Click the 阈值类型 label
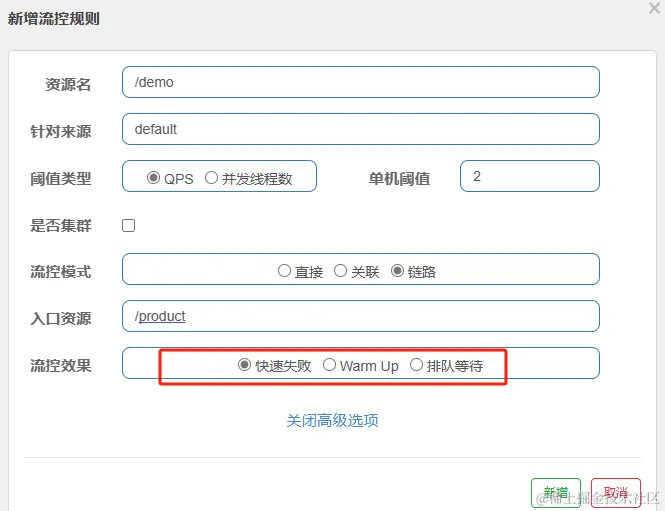 click(61, 179)
